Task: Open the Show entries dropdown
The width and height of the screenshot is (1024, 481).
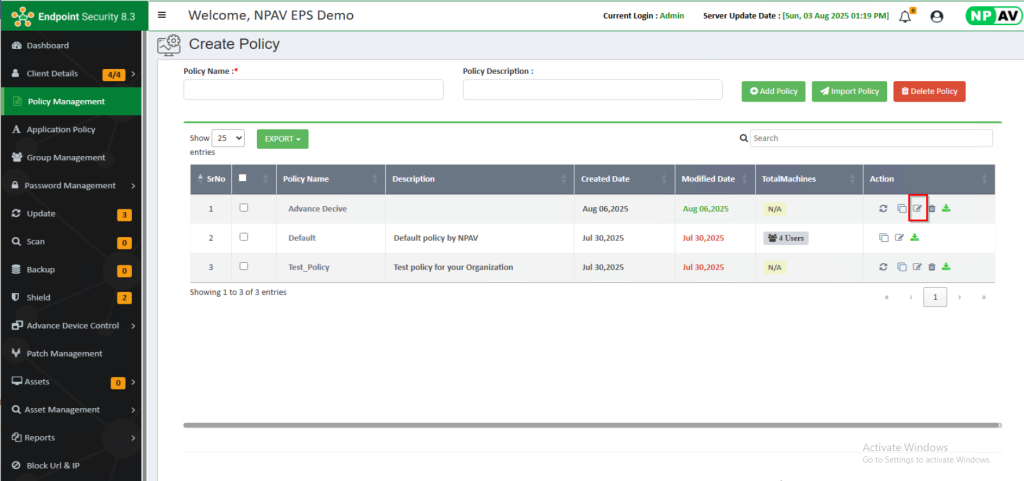Action: click(228, 139)
